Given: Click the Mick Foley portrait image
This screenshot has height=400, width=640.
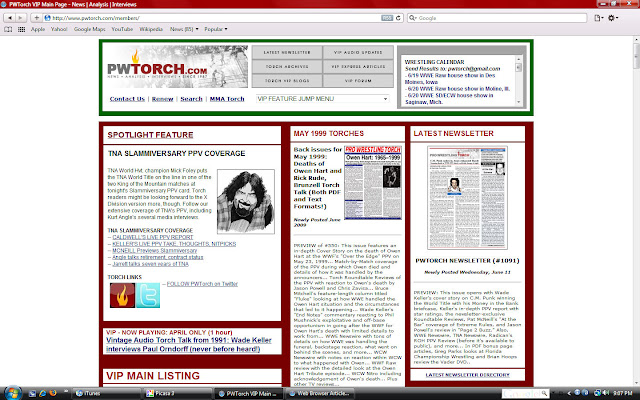Looking at the screenshot, I should (x=246, y=202).
